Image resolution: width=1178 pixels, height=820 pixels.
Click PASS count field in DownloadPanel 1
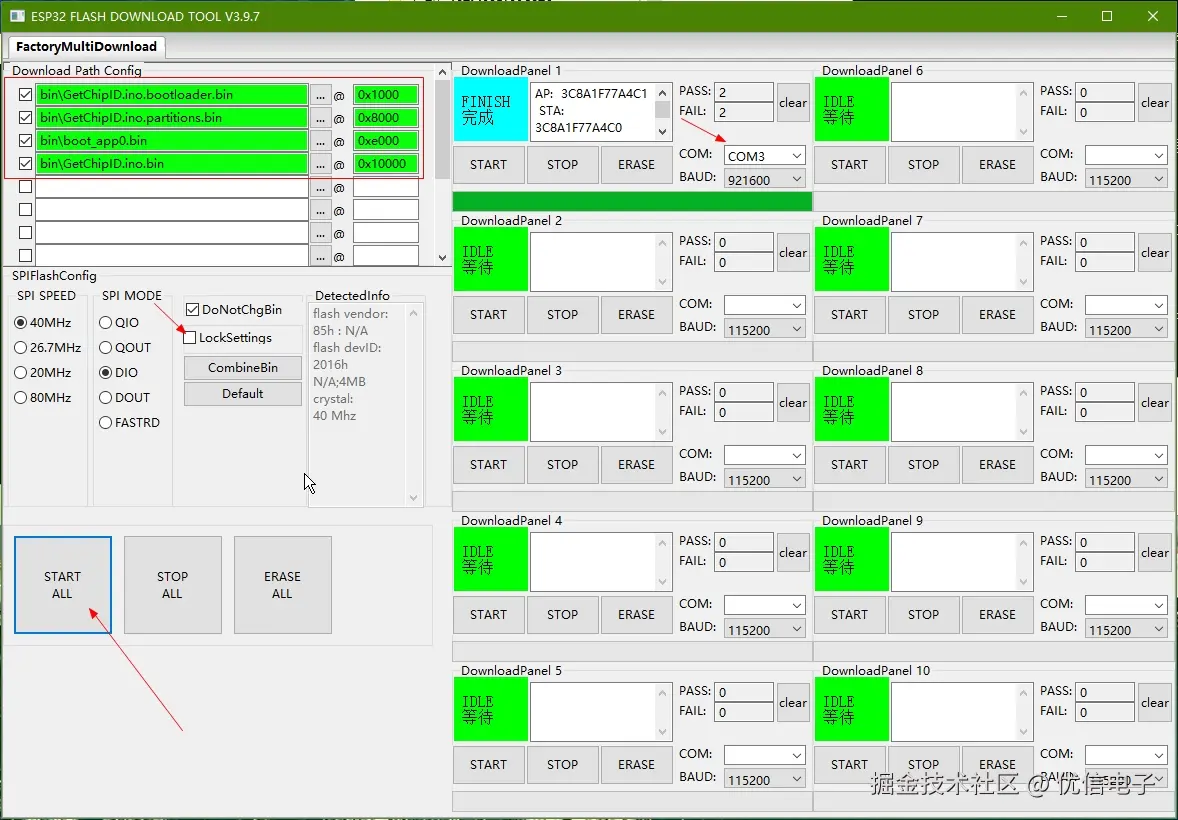744,92
